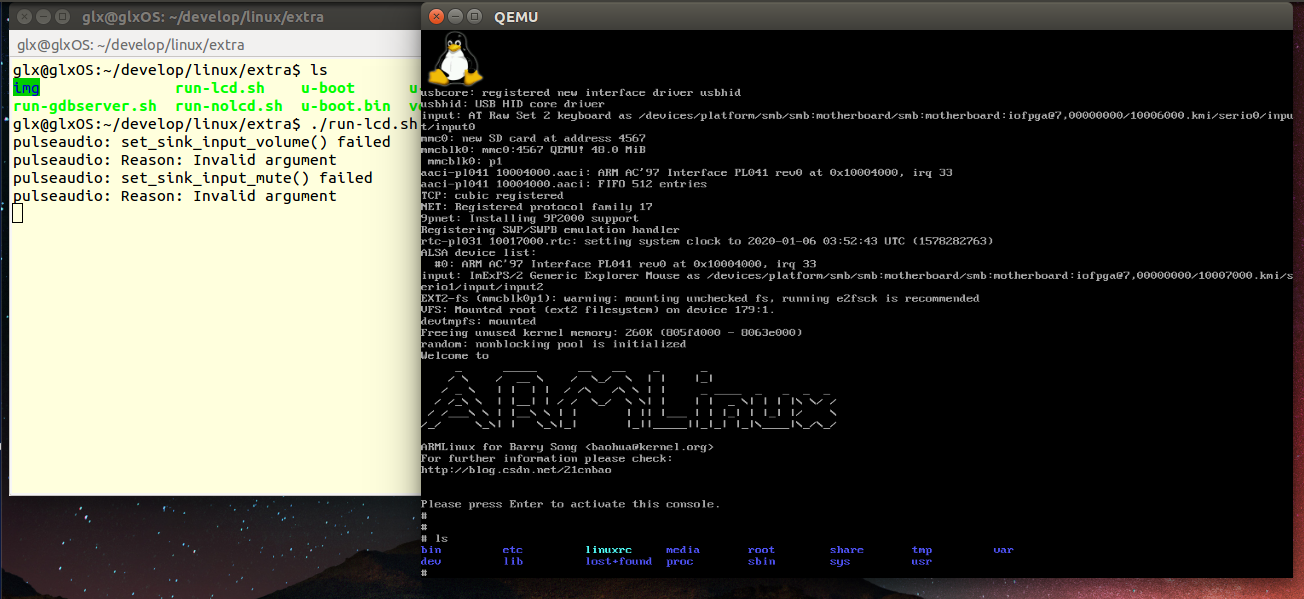Click the lib directory in QEMU listing
The height and width of the screenshot is (599, 1304).
(x=513, y=562)
